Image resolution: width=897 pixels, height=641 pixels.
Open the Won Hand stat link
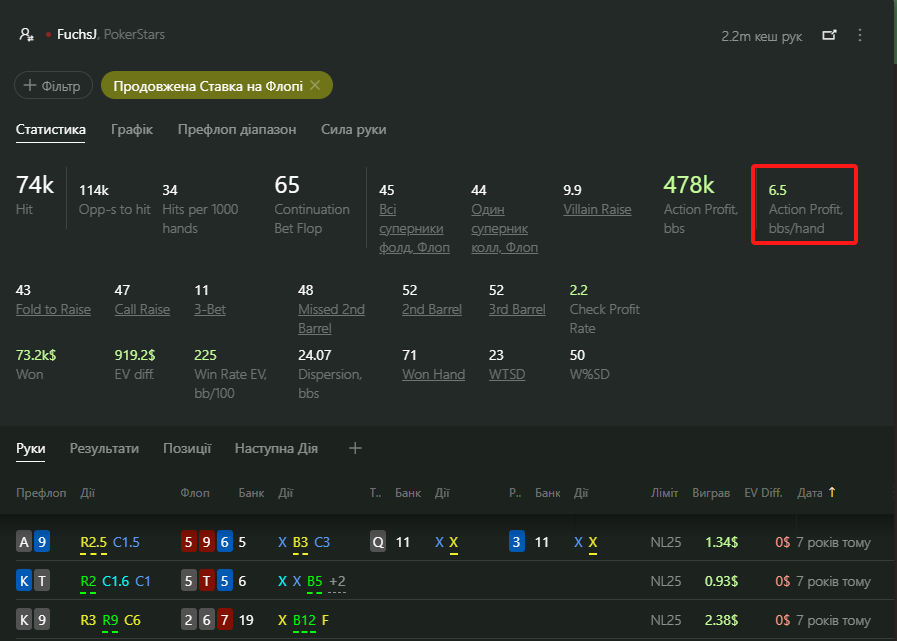(433, 374)
